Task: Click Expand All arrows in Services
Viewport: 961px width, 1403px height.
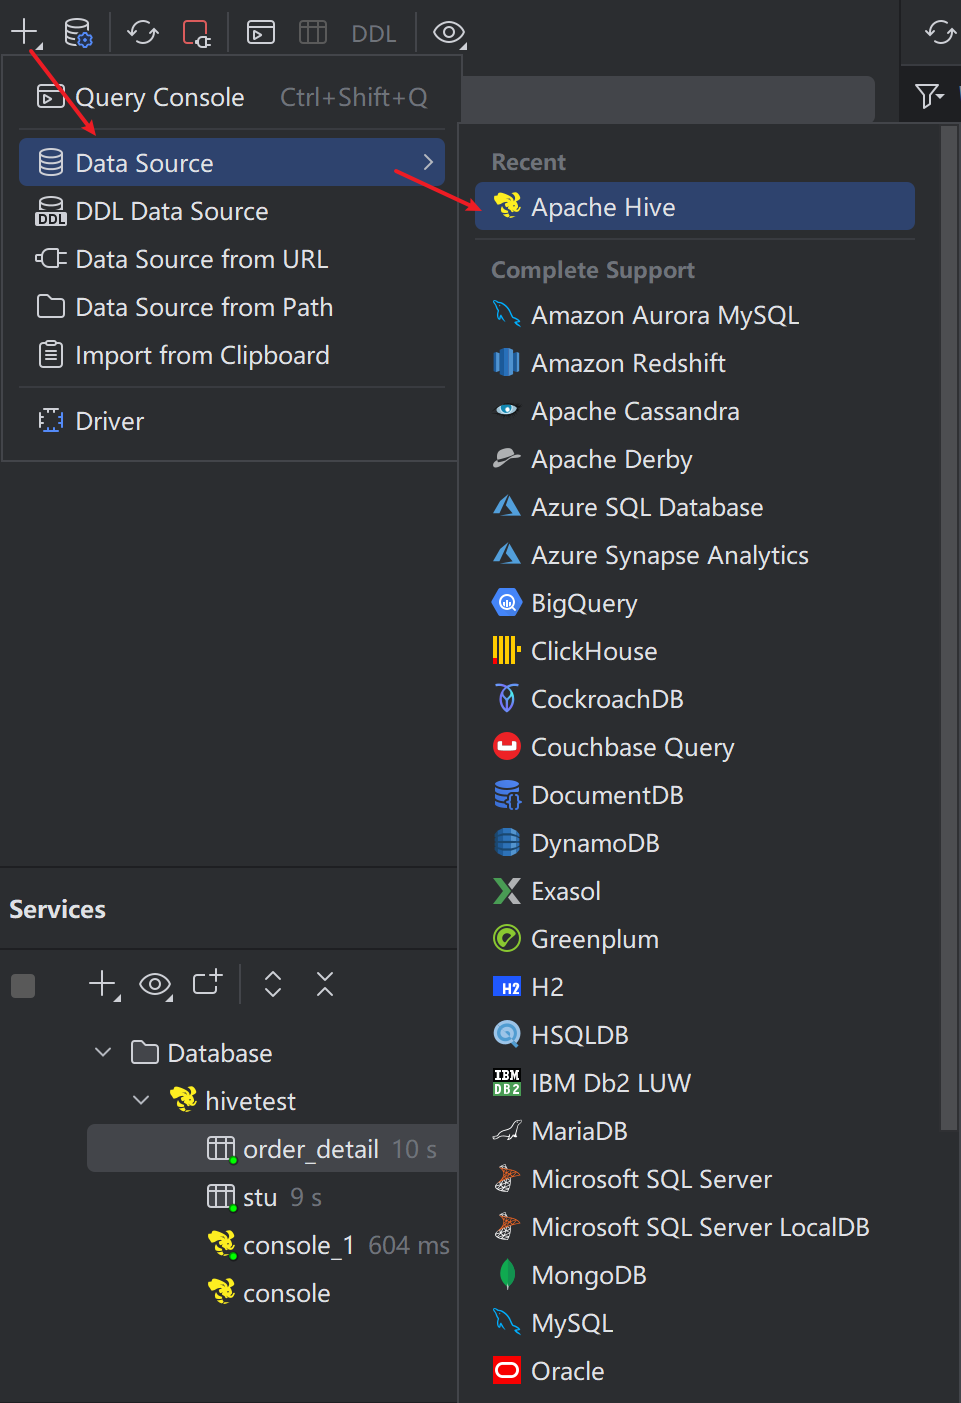Action: [273, 984]
